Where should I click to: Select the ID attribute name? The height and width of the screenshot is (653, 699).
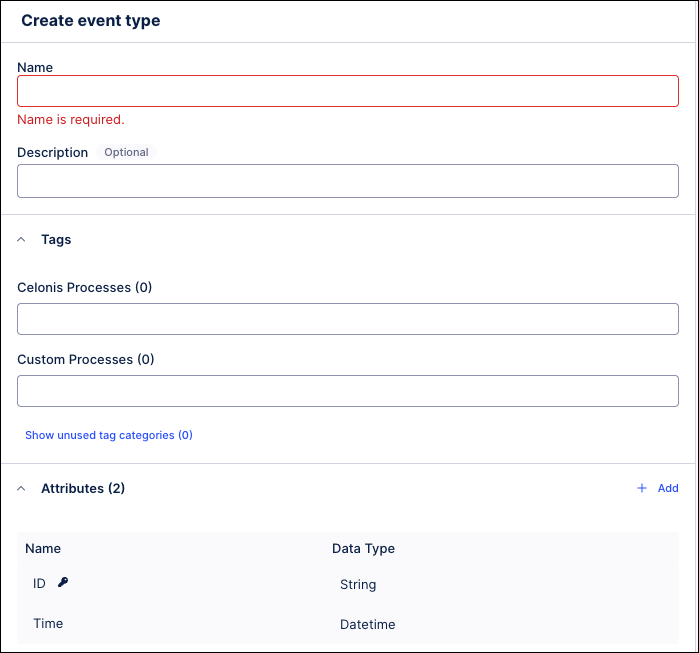click(40, 583)
